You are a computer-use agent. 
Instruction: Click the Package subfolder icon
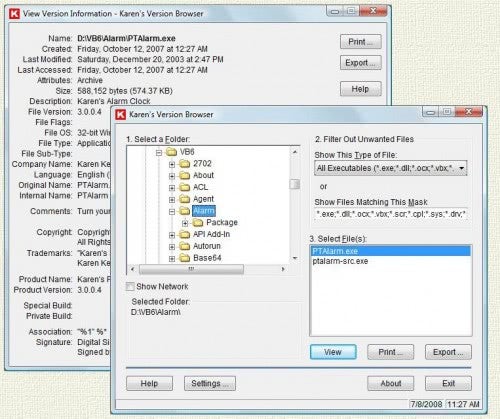(x=198, y=222)
